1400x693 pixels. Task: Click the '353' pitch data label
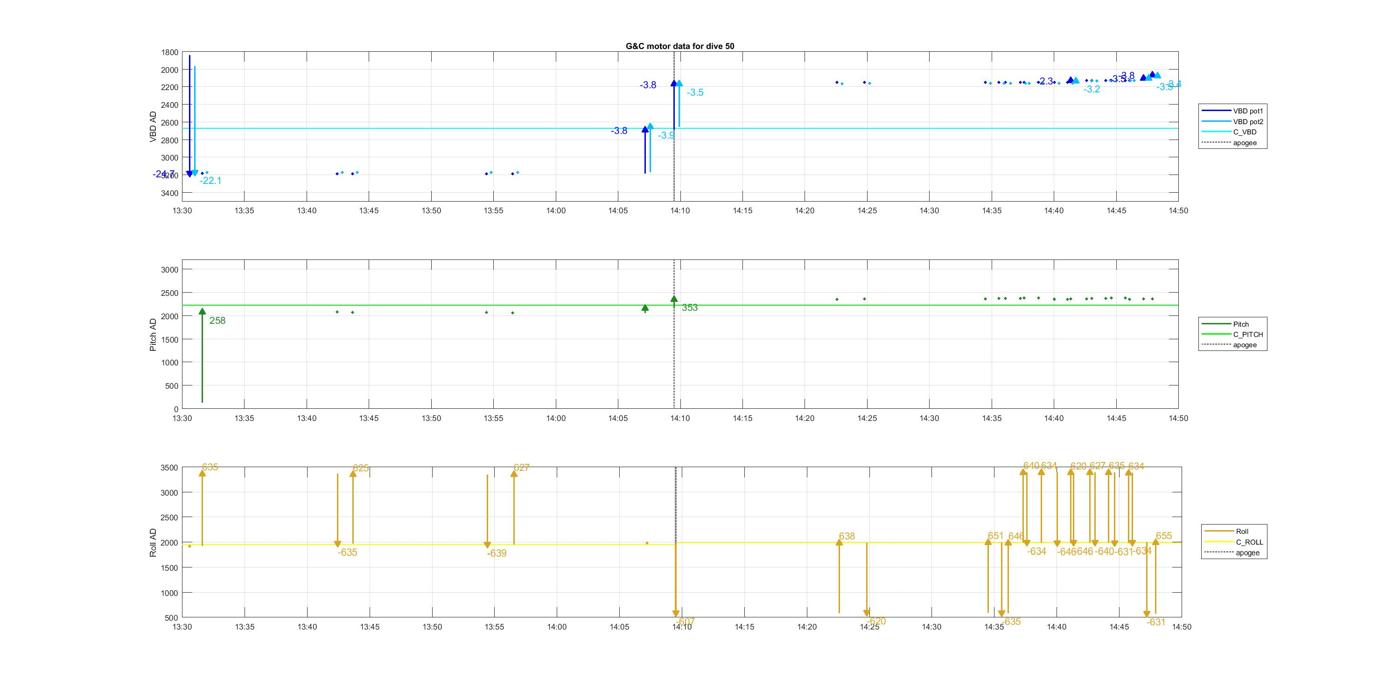point(690,308)
